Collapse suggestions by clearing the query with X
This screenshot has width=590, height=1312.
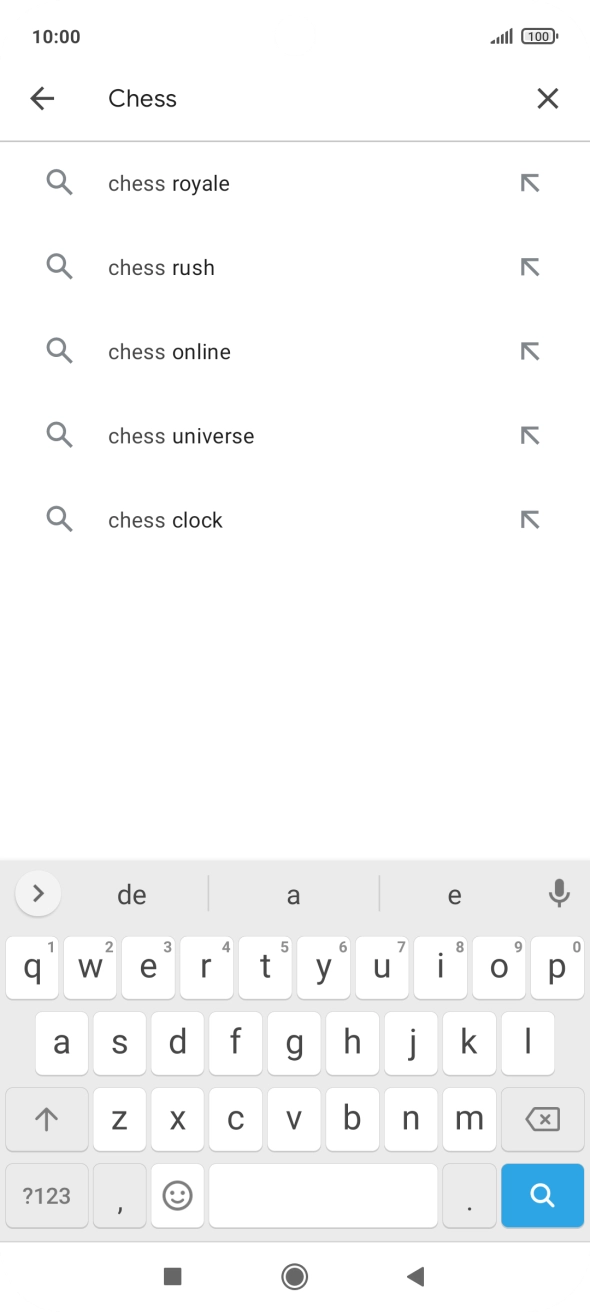(x=547, y=98)
